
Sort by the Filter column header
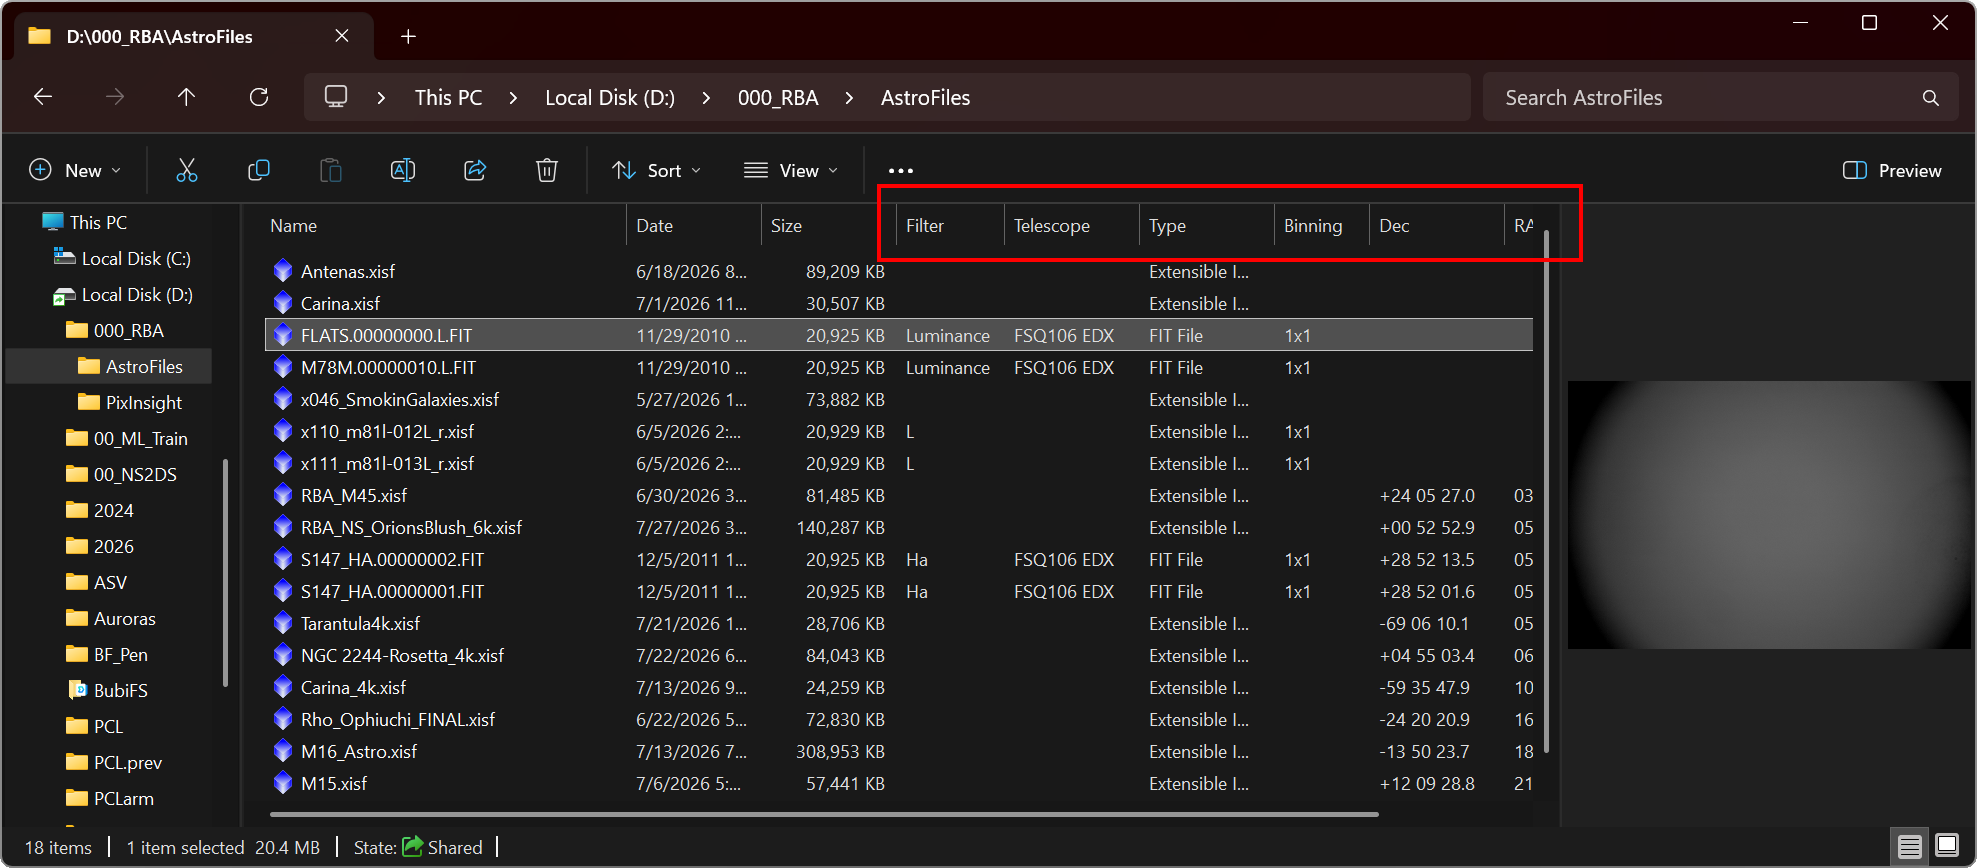click(950, 226)
